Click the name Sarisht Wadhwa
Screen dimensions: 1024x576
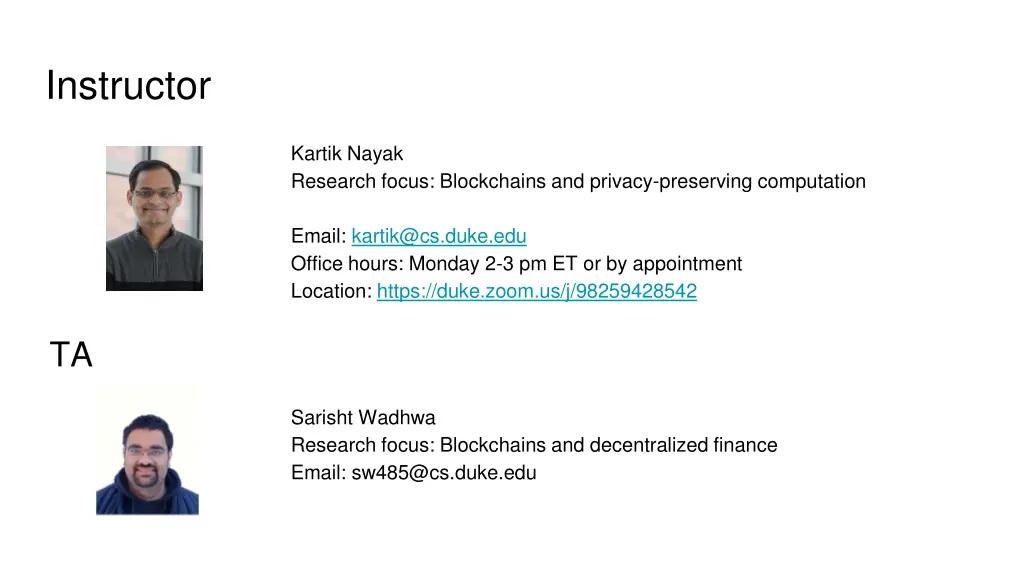363,417
